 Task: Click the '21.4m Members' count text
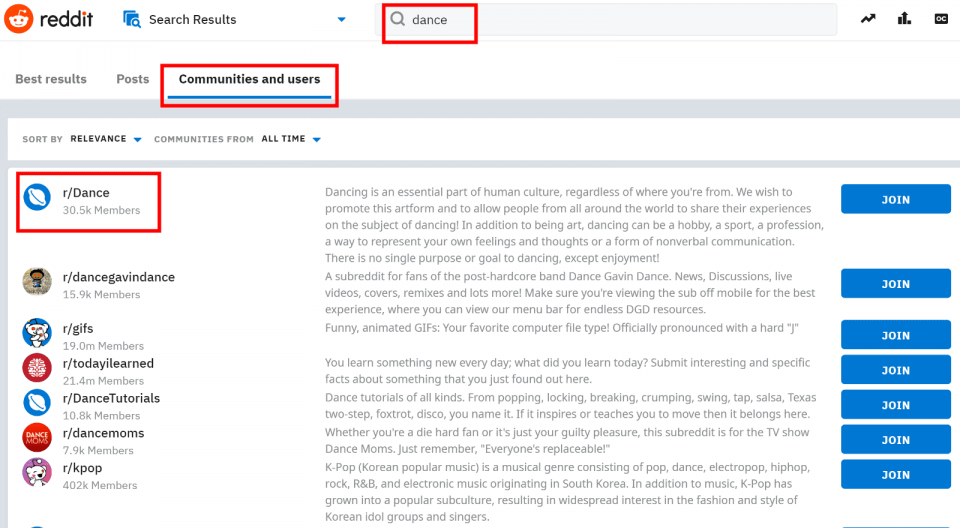pyautogui.click(x=103, y=381)
